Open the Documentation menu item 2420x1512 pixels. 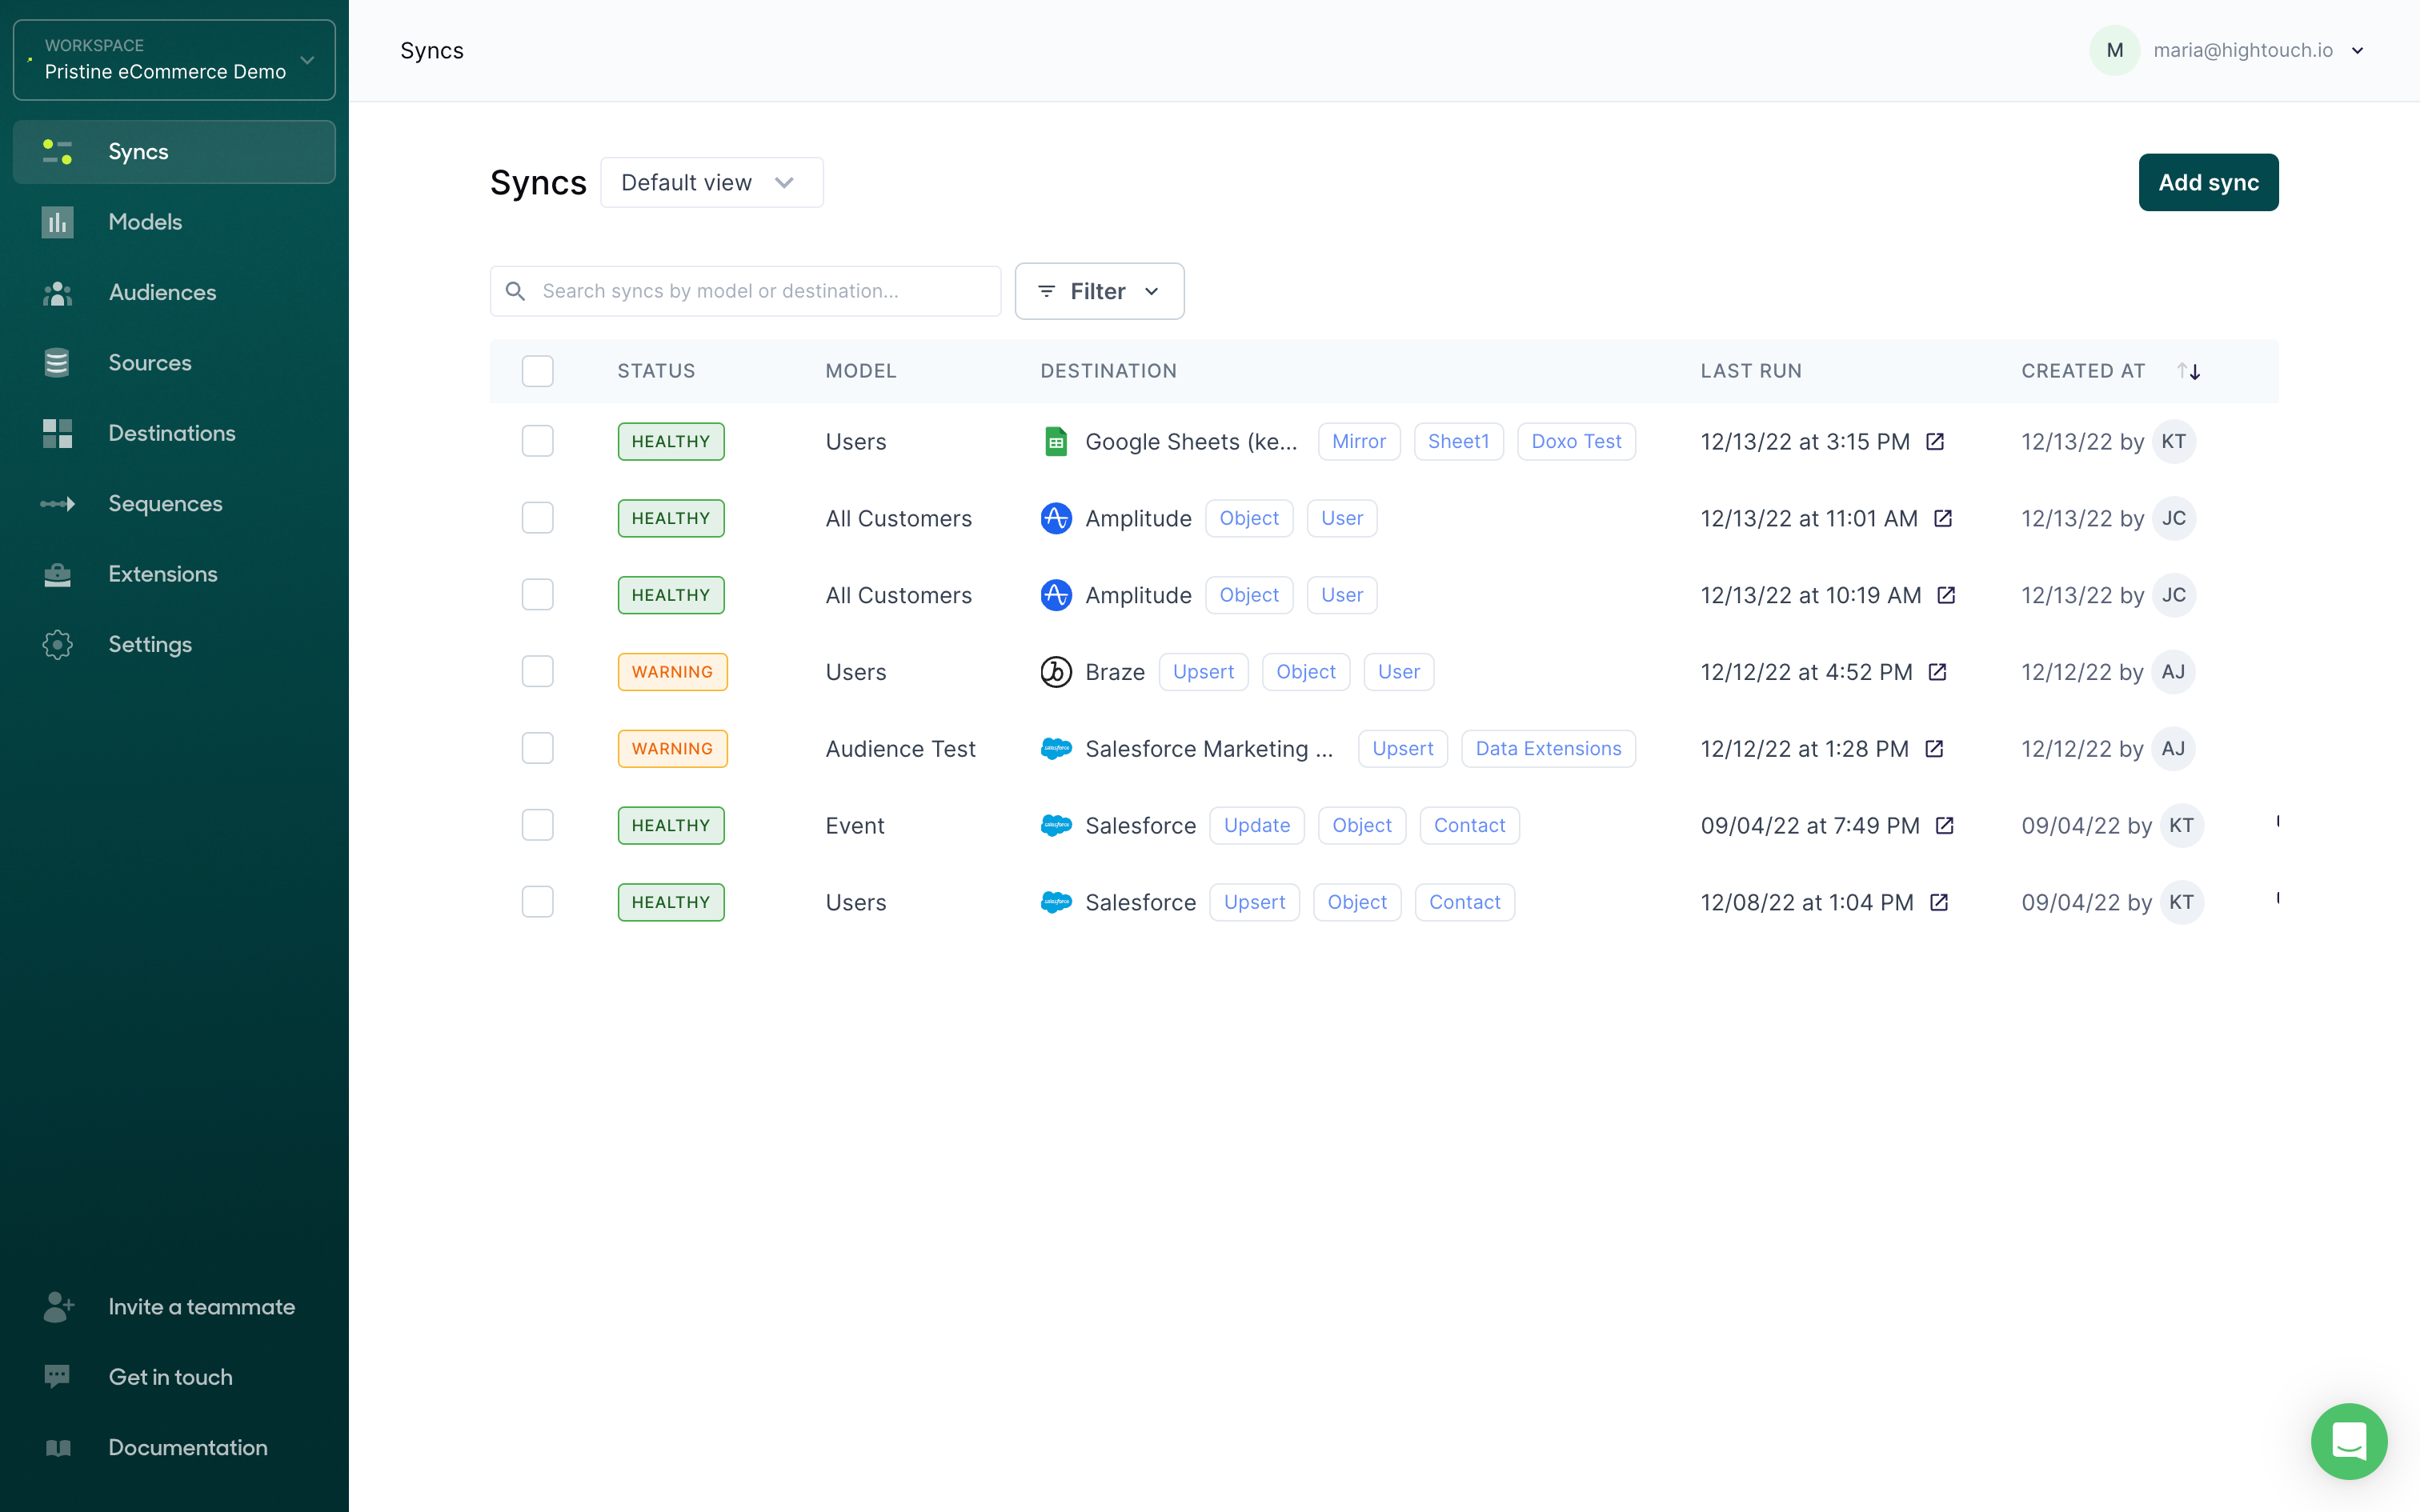tap(188, 1447)
